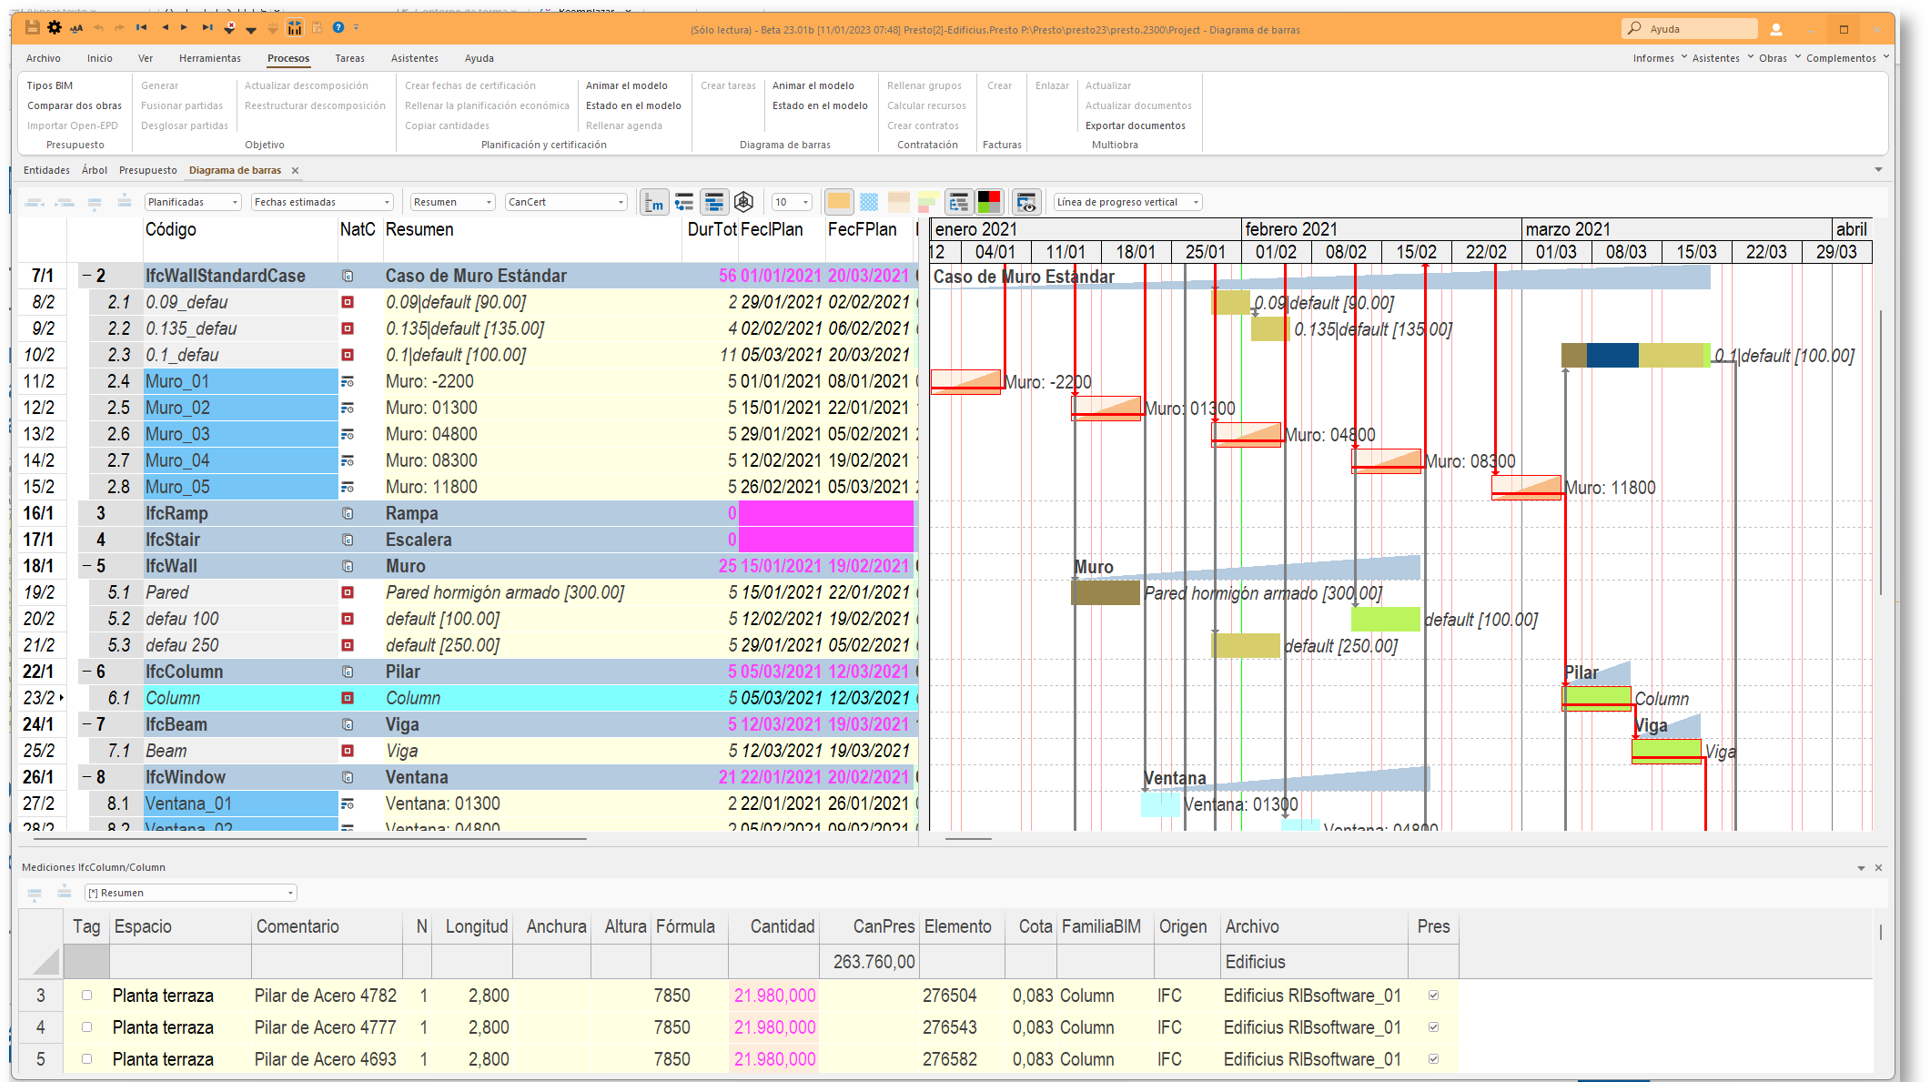Open the settings gear in the quick toolbar
This screenshot has height=1082, width=1929.
[x=55, y=27]
